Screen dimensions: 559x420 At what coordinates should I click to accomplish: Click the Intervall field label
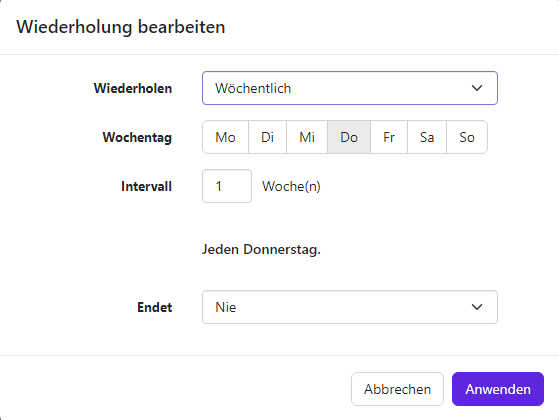pyautogui.click(x=147, y=186)
